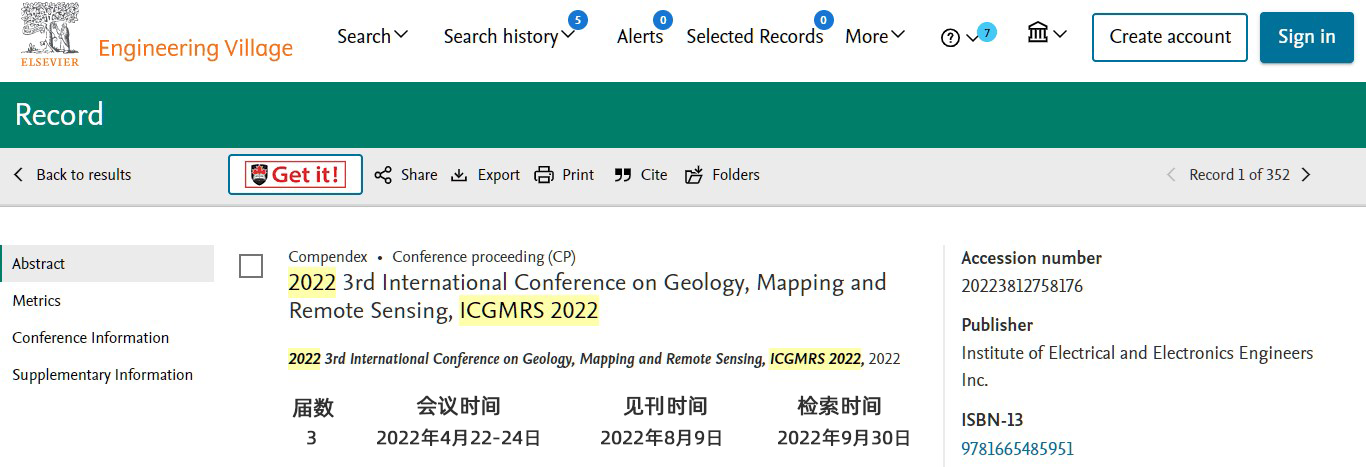Cite this record
The image size is (1366, 467).
640,175
